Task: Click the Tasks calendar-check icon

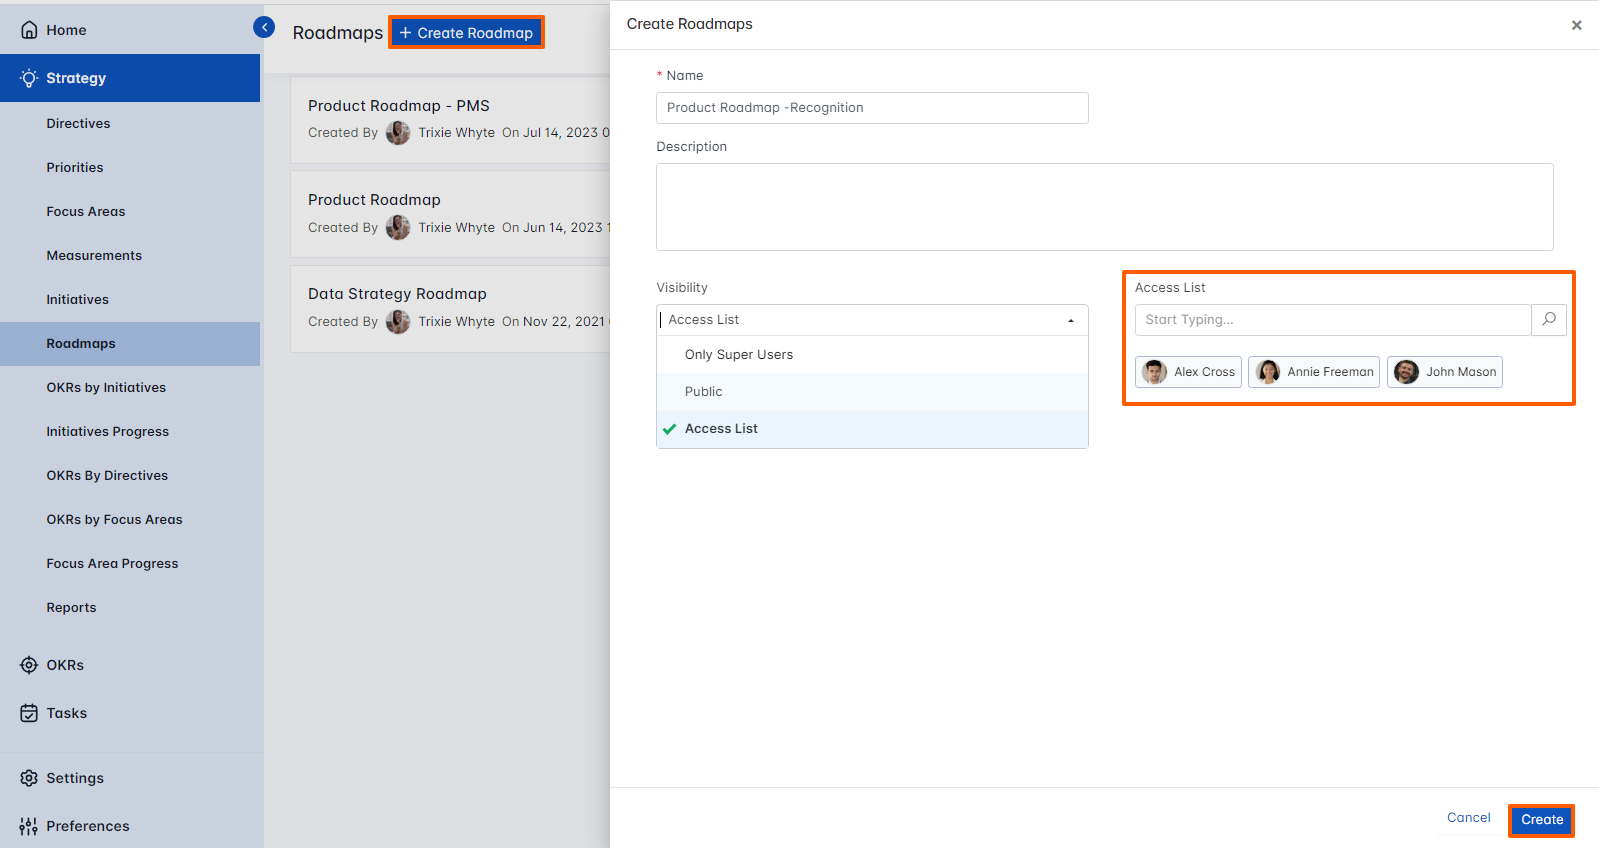Action: pos(29,713)
